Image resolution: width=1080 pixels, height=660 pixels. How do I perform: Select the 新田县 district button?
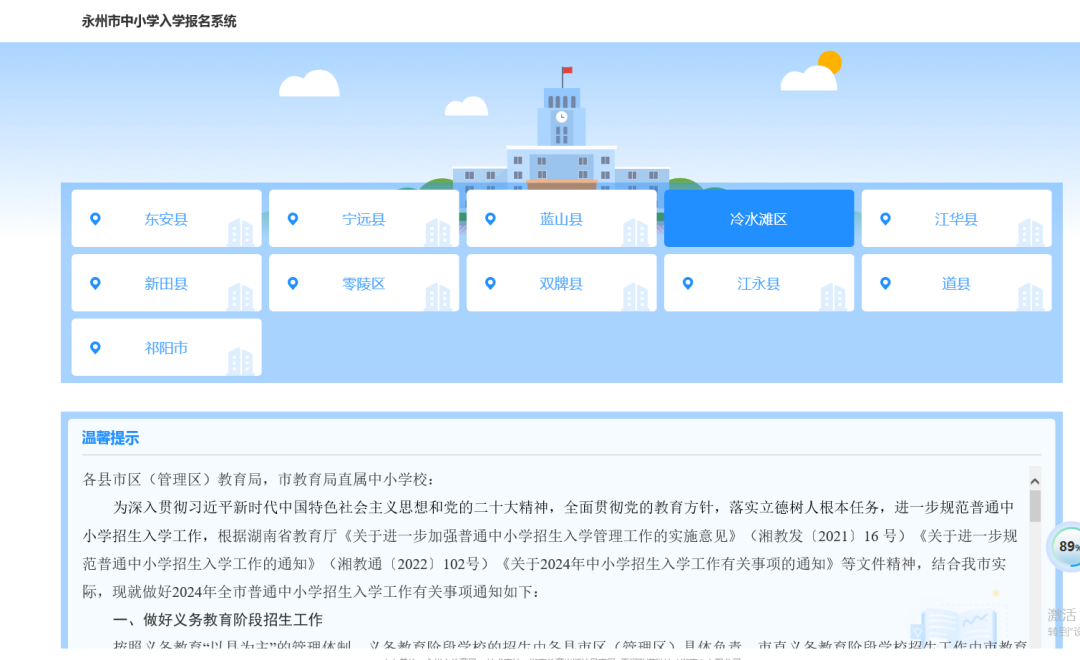[x=166, y=283]
